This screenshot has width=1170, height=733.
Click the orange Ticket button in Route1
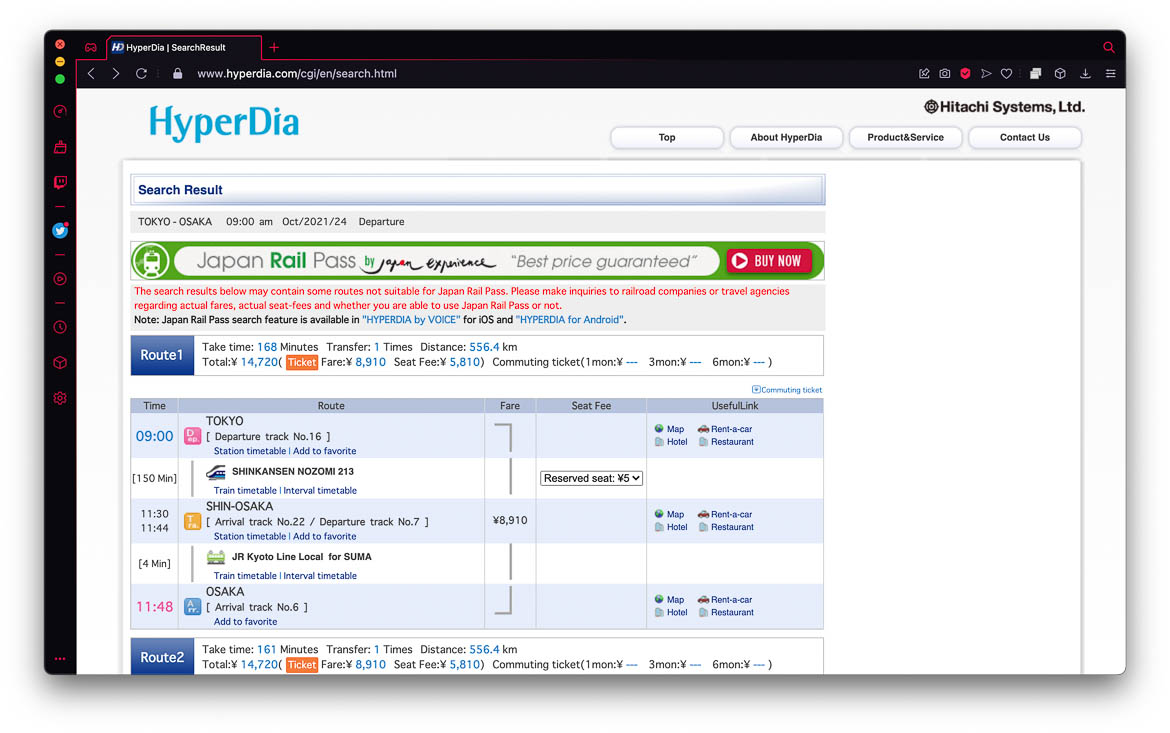coord(302,362)
